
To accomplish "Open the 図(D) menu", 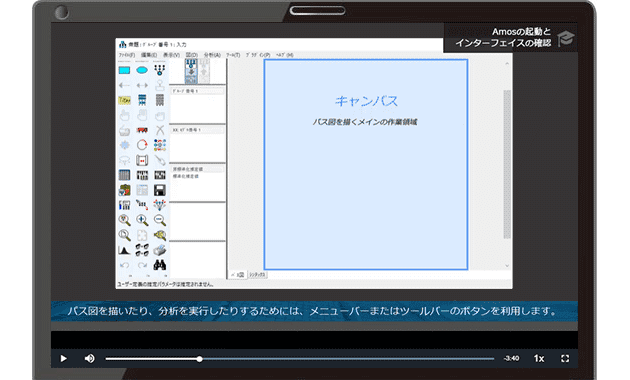I will [x=191, y=55].
